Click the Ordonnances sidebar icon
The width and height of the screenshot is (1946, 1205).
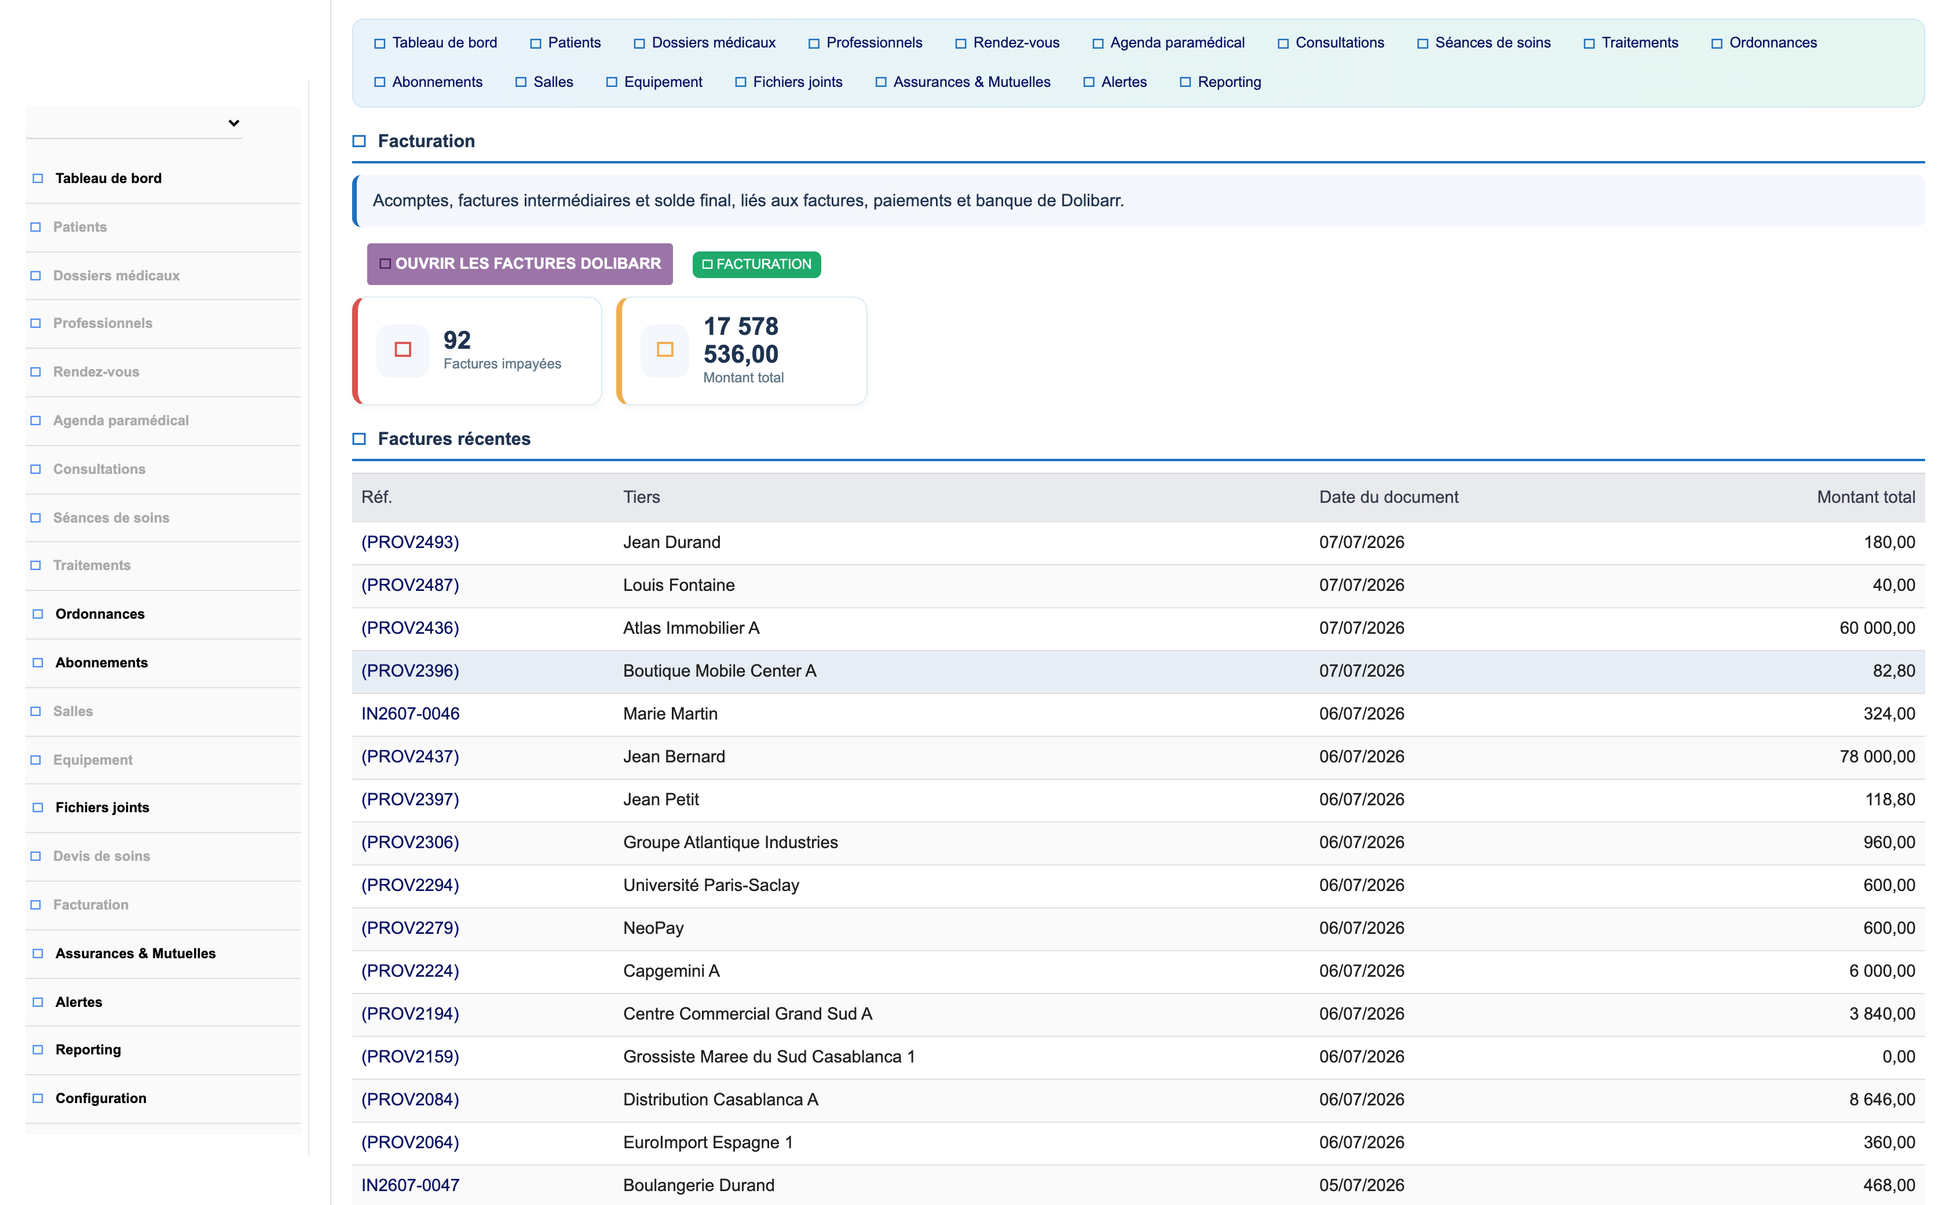38,615
